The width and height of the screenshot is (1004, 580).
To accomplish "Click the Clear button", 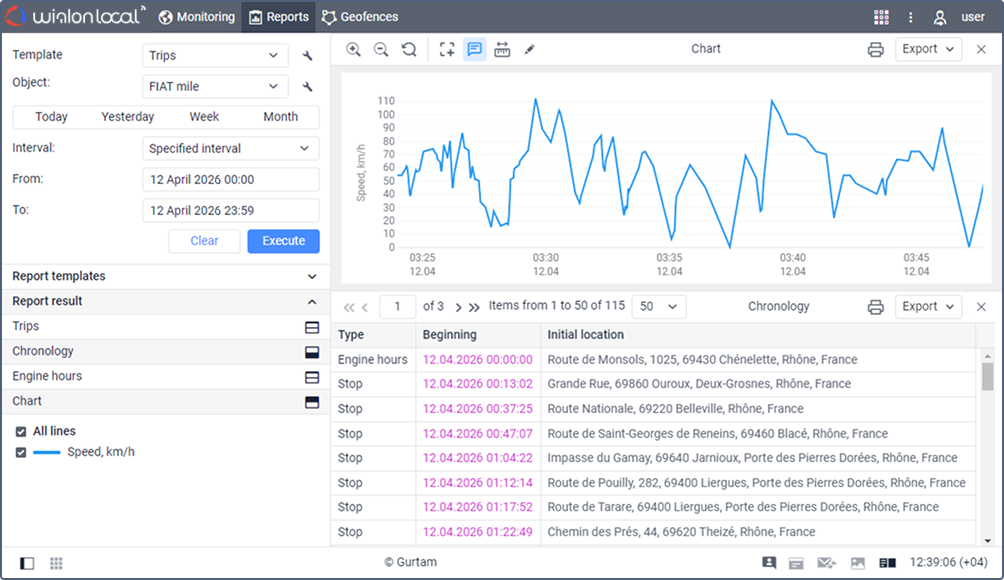I will [x=204, y=241].
